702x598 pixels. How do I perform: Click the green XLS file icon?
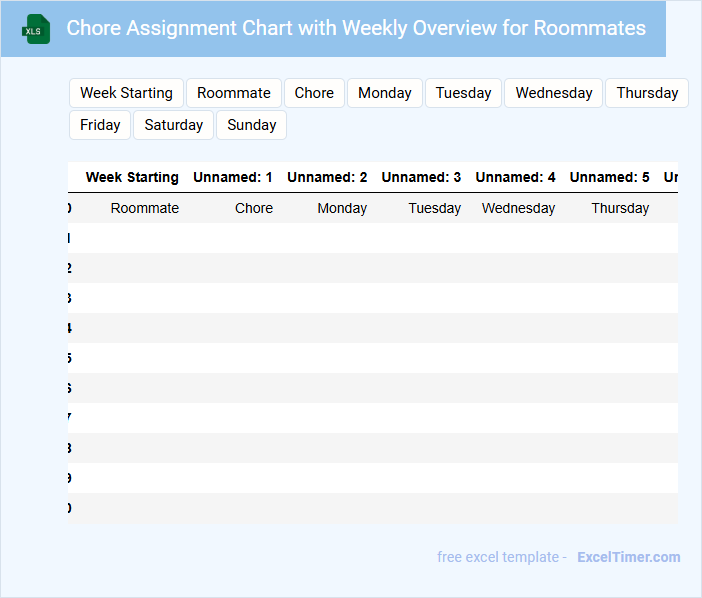click(37, 29)
